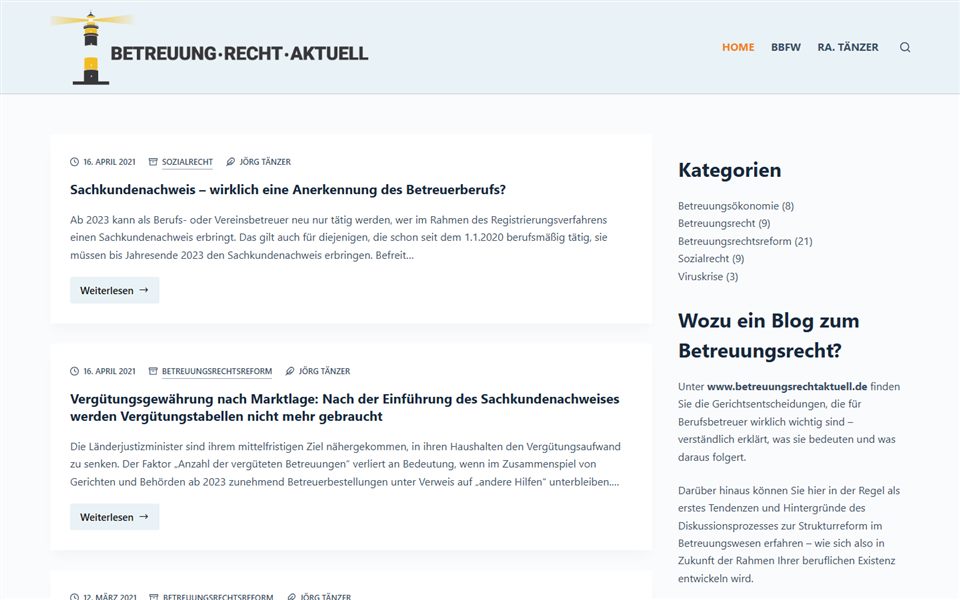
Task: Click feather icon in the Sachkundenachweis post's meta row
Action: pyautogui.click(x=230, y=162)
